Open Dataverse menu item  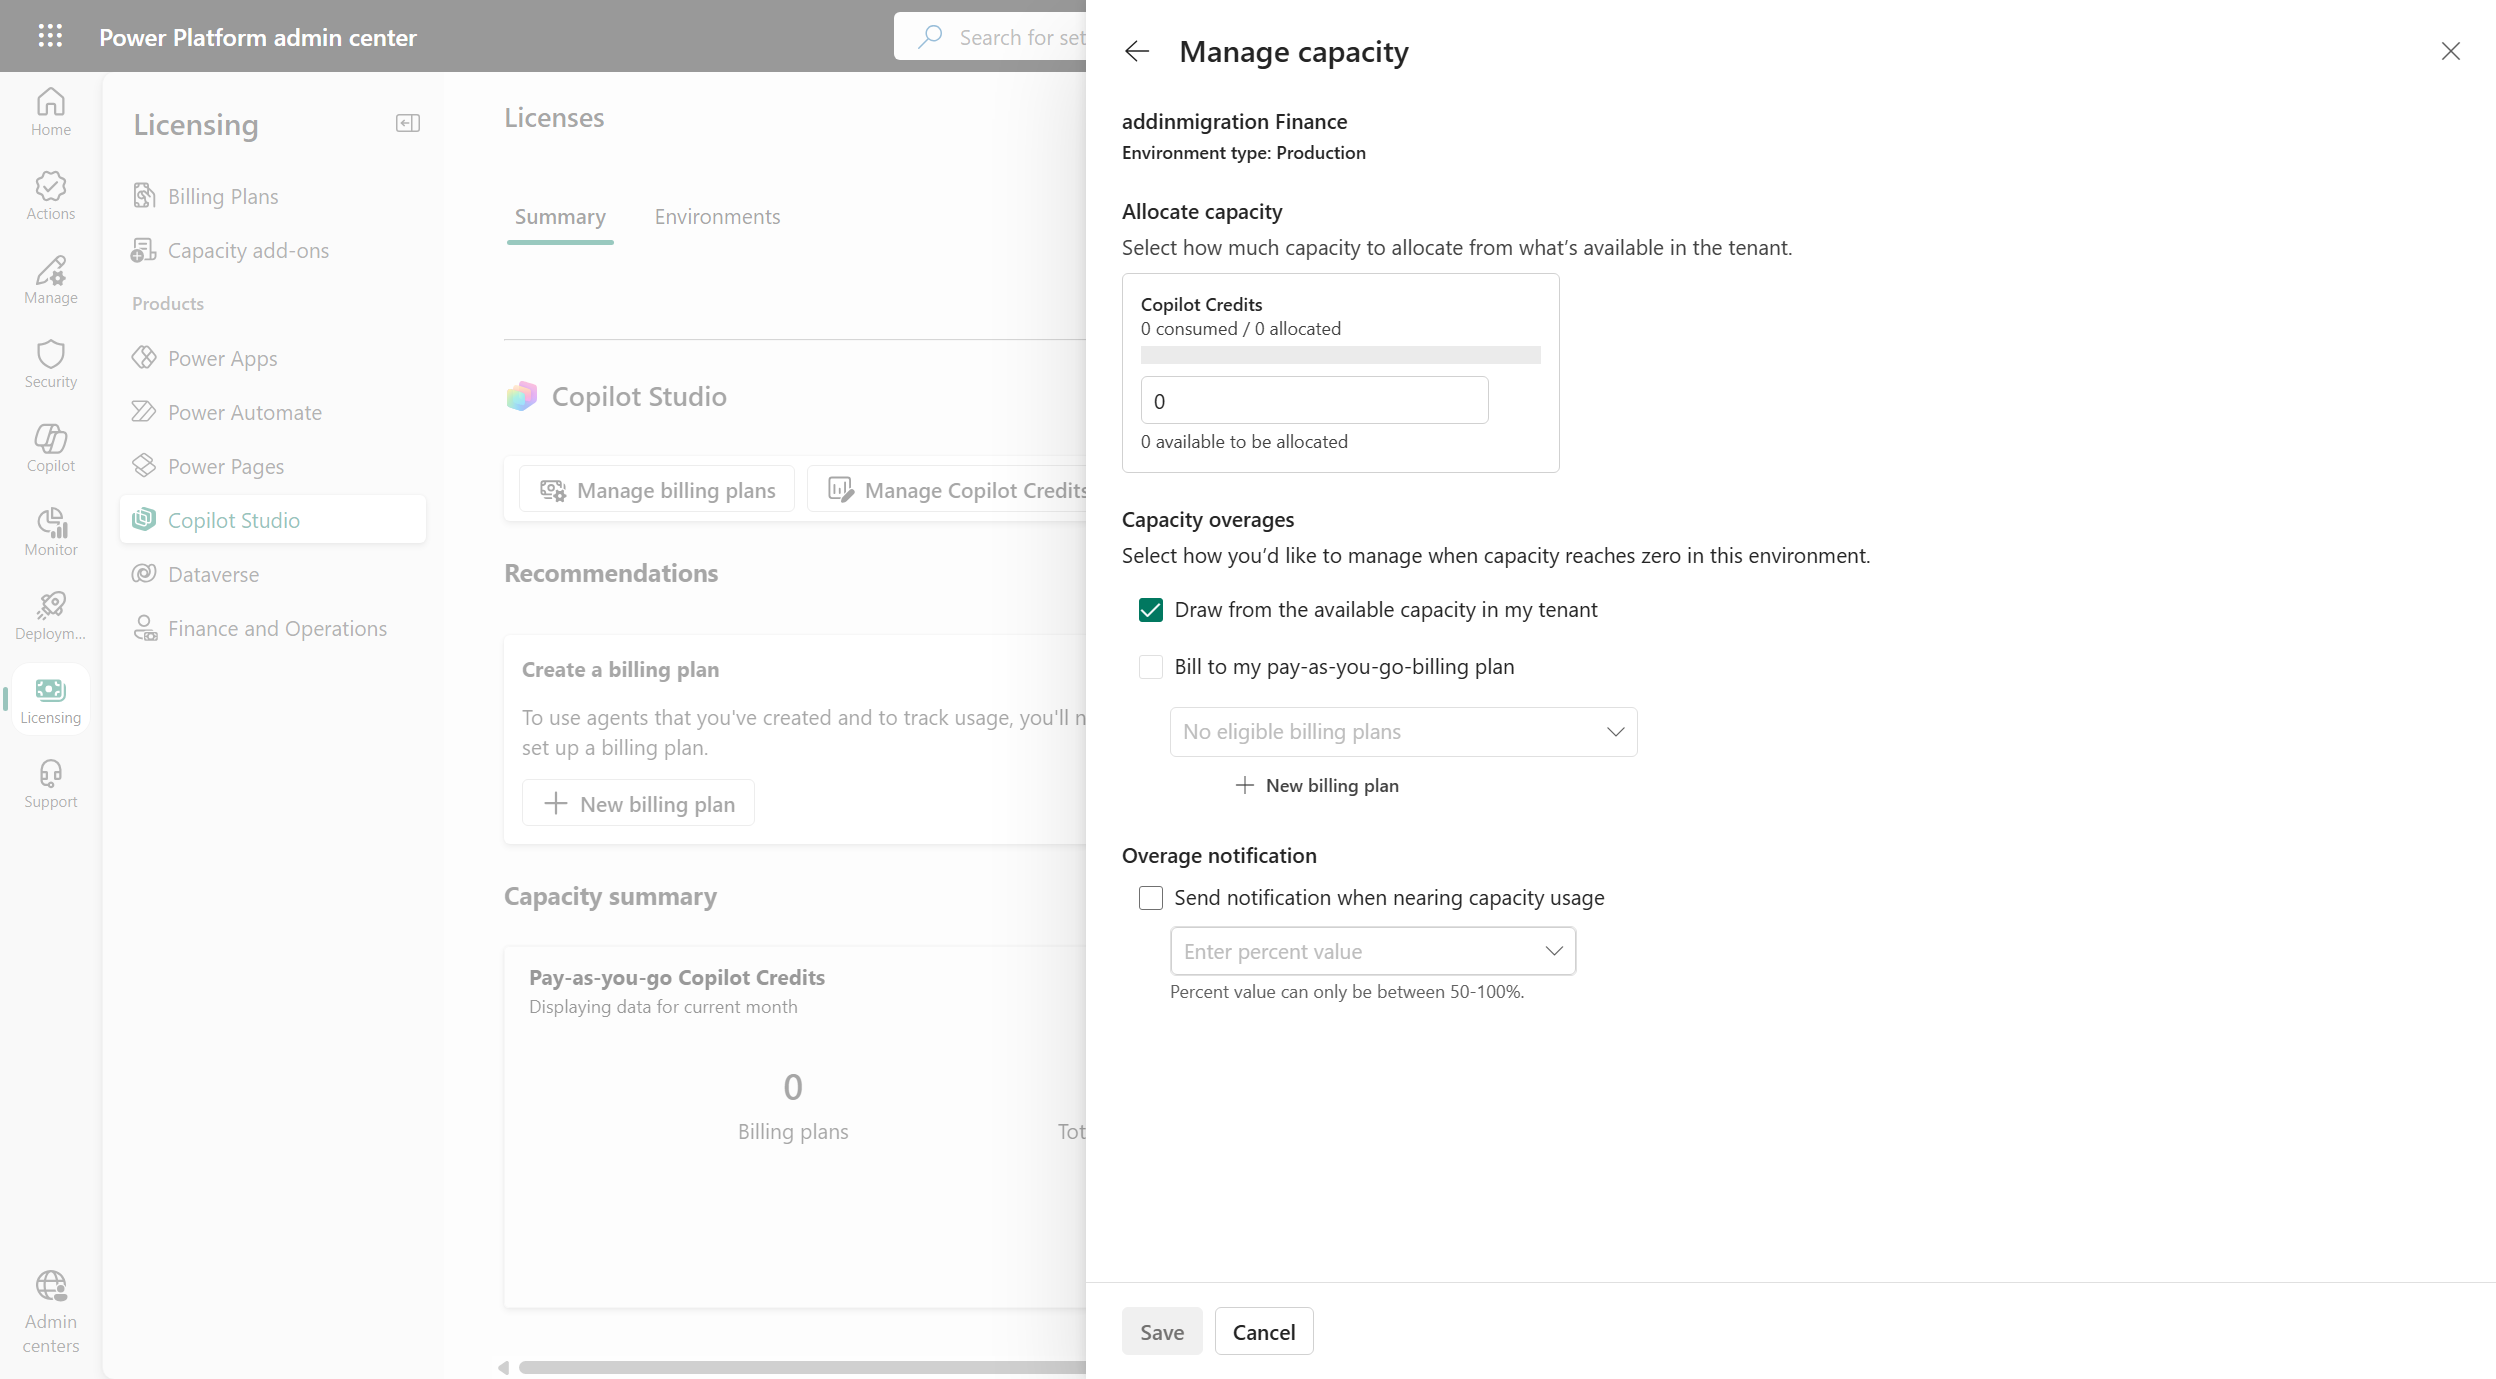pos(272,574)
